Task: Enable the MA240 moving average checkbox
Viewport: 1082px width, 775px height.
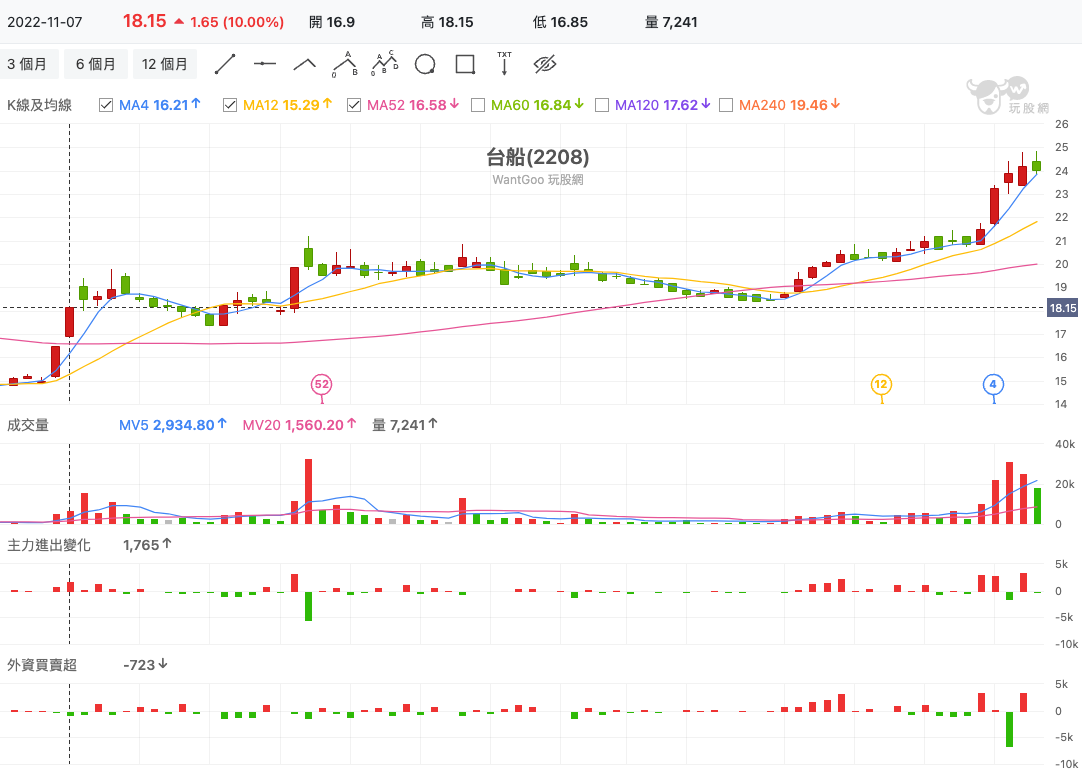Action: click(x=726, y=105)
